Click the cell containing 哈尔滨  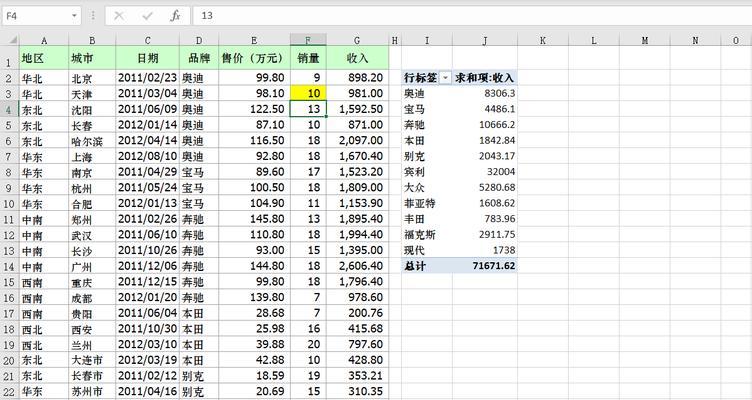coord(92,141)
